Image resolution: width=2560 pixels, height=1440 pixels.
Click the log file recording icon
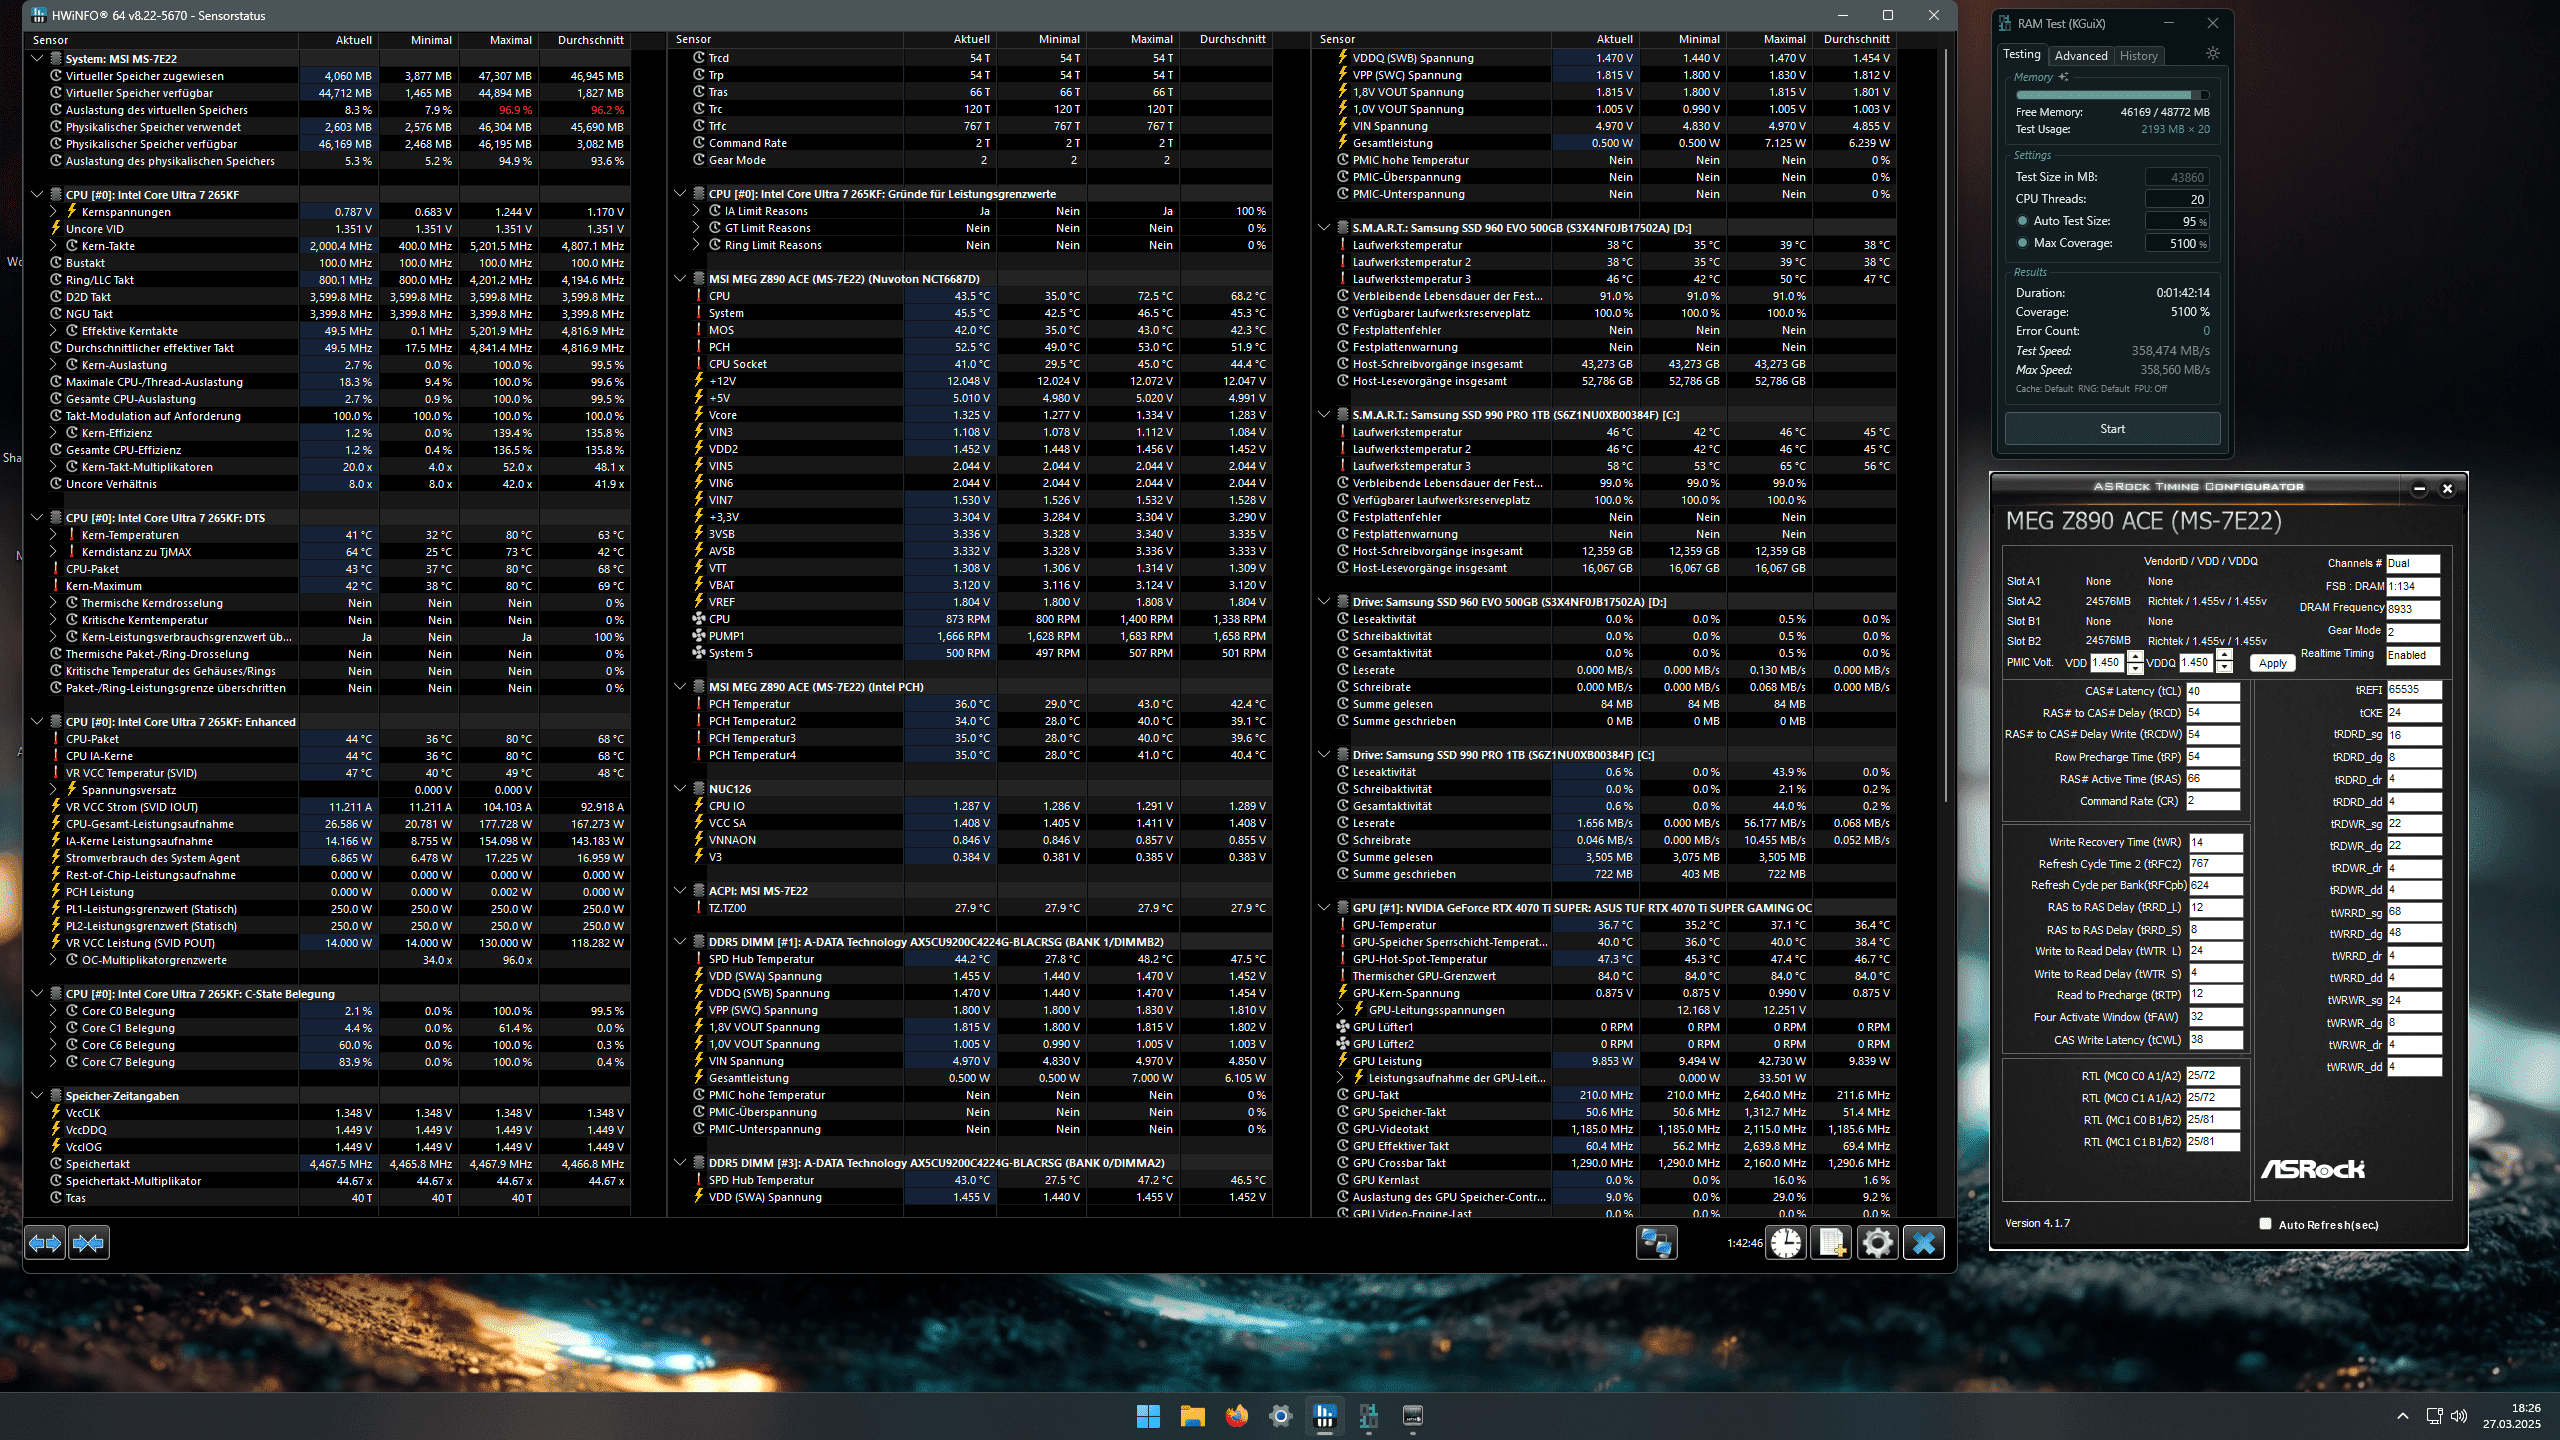point(1832,1243)
